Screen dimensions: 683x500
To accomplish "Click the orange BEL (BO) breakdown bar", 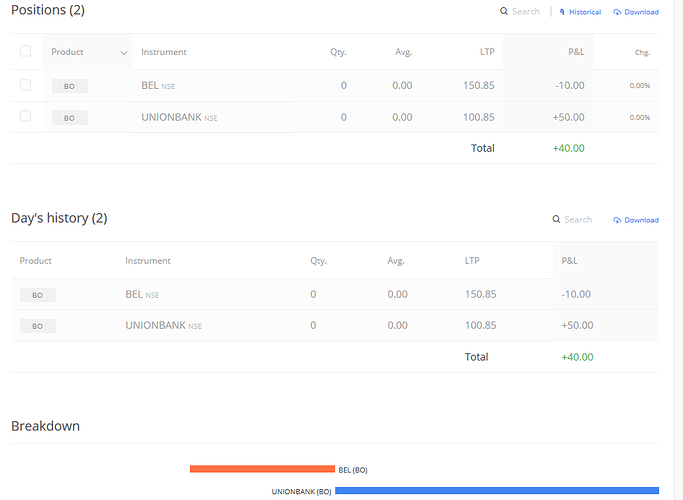I will (262, 469).
